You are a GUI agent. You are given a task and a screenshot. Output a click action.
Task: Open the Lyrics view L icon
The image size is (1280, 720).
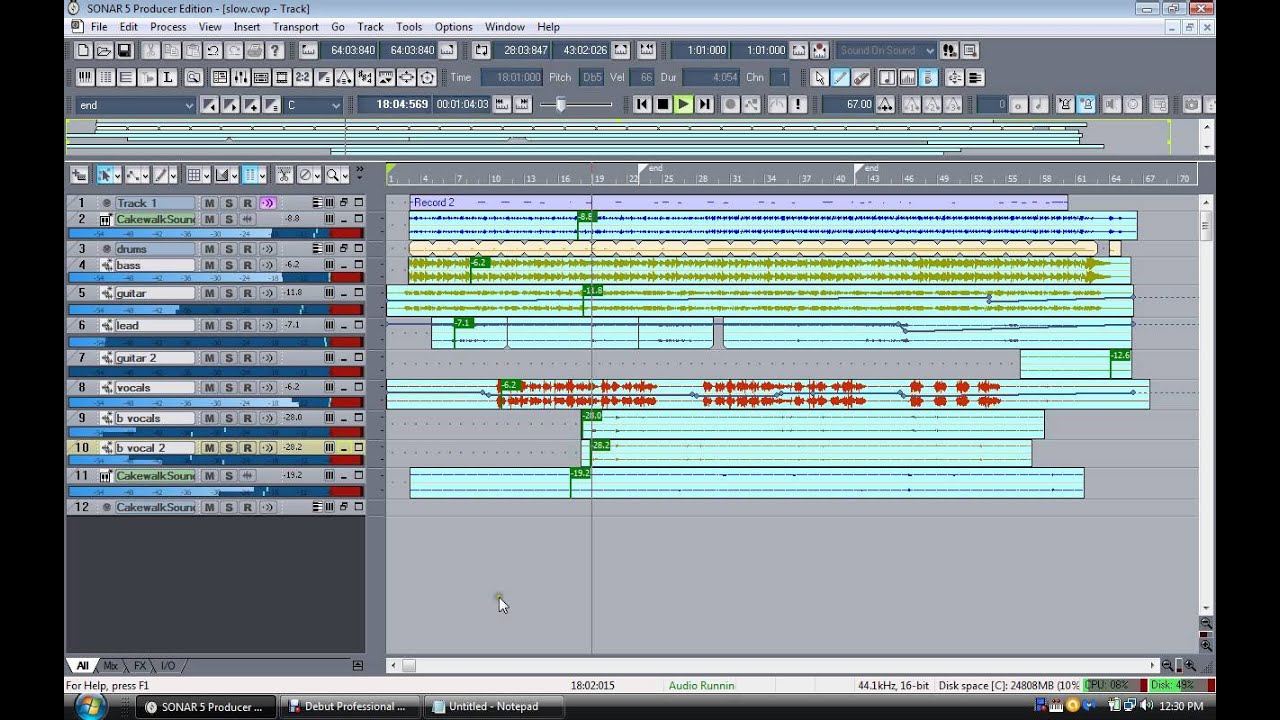[167, 77]
